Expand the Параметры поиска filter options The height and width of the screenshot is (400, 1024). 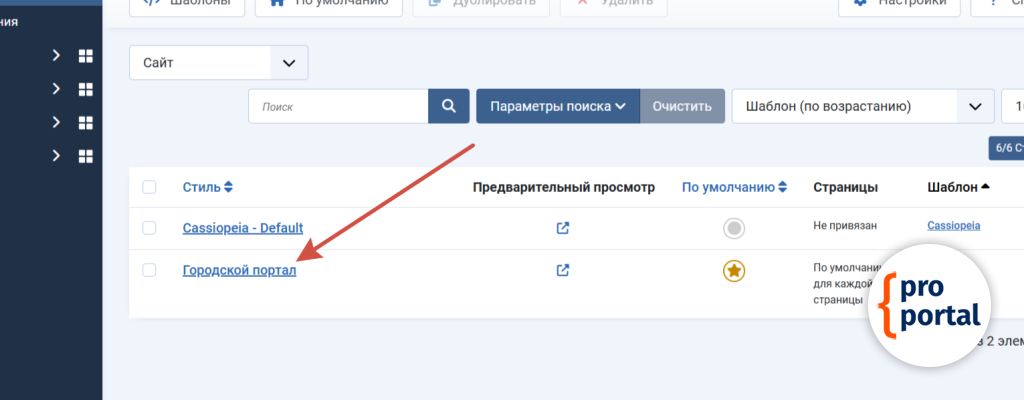(x=558, y=106)
